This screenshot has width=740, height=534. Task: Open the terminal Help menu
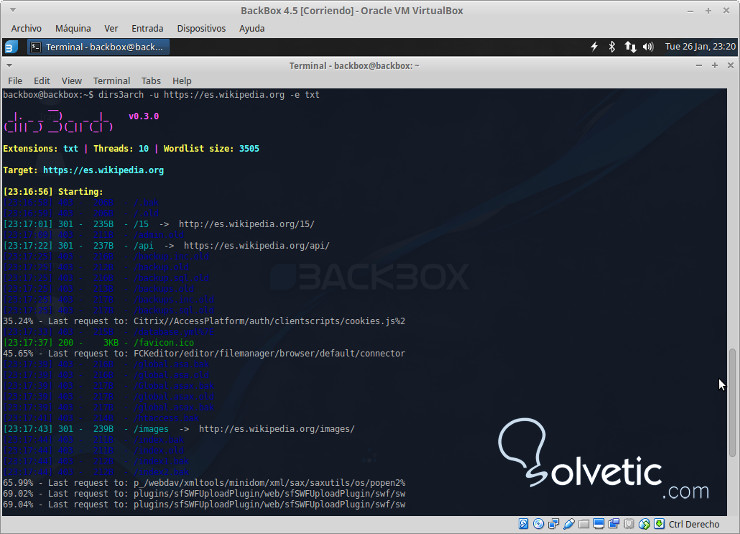click(x=182, y=81)
